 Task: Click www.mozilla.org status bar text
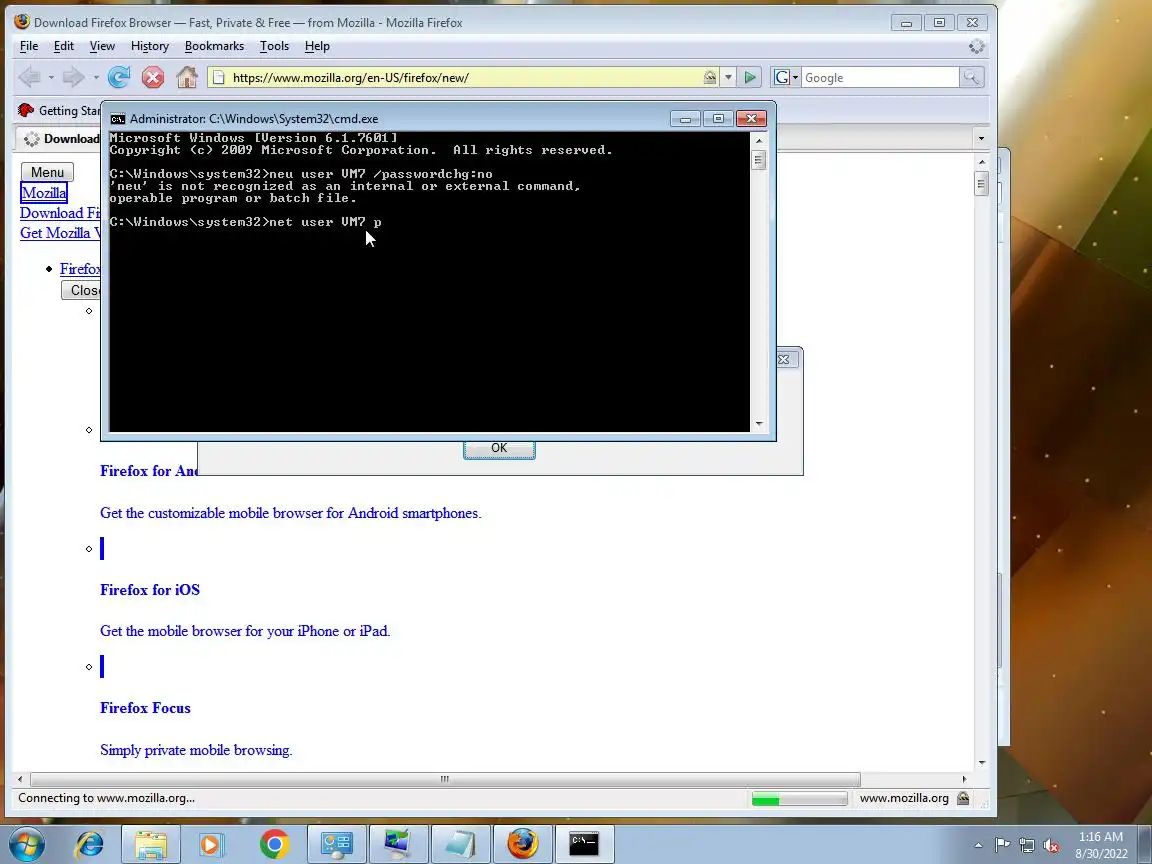[904, 798]
